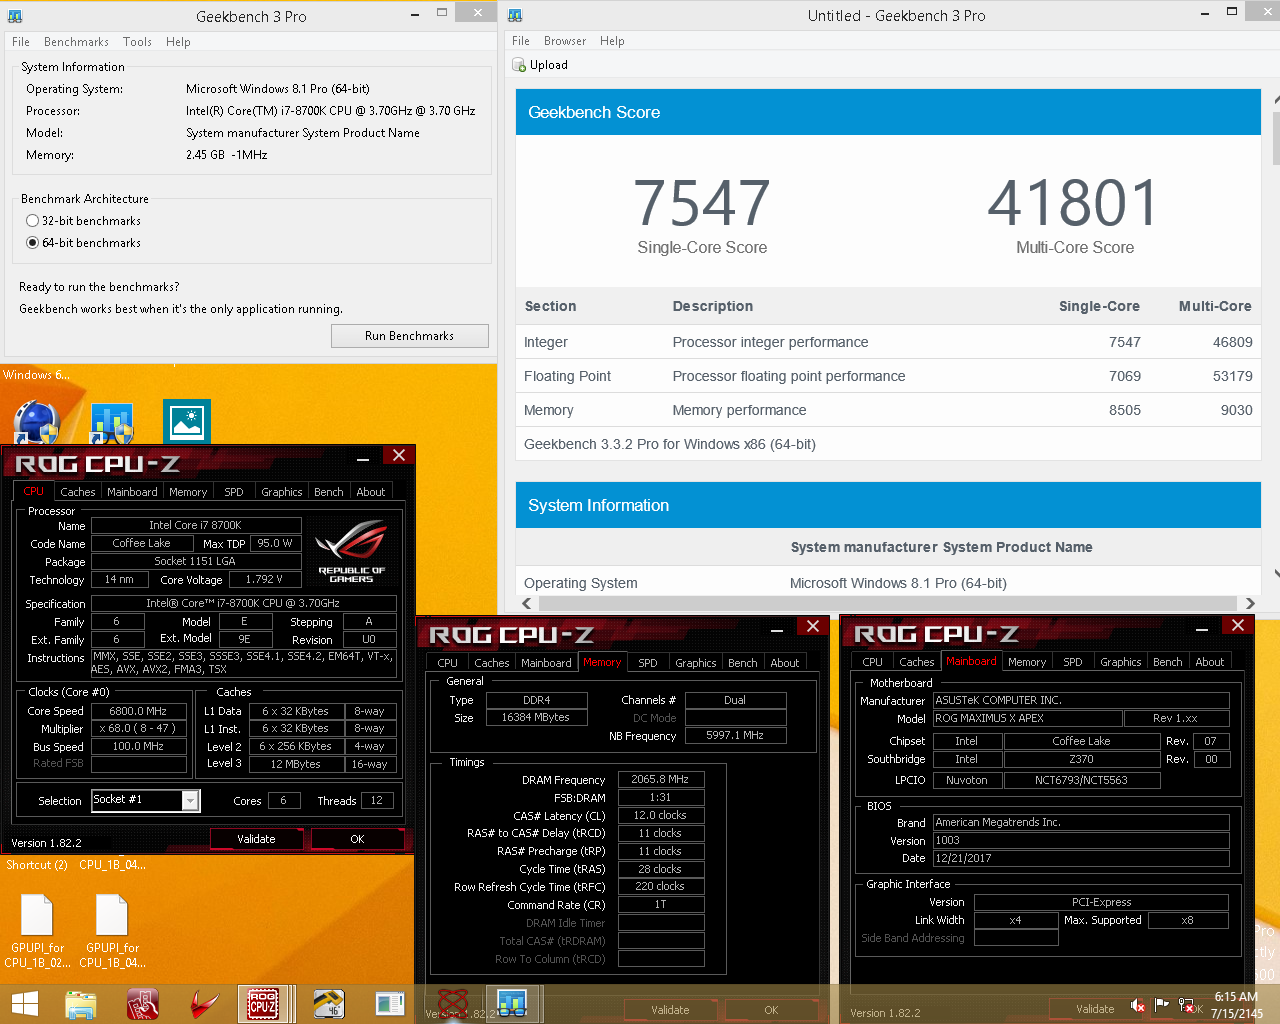1280x1024 pixels.
Task: Click the horizontal scrollbar right arrow in results
Action: click(1250, 603)
